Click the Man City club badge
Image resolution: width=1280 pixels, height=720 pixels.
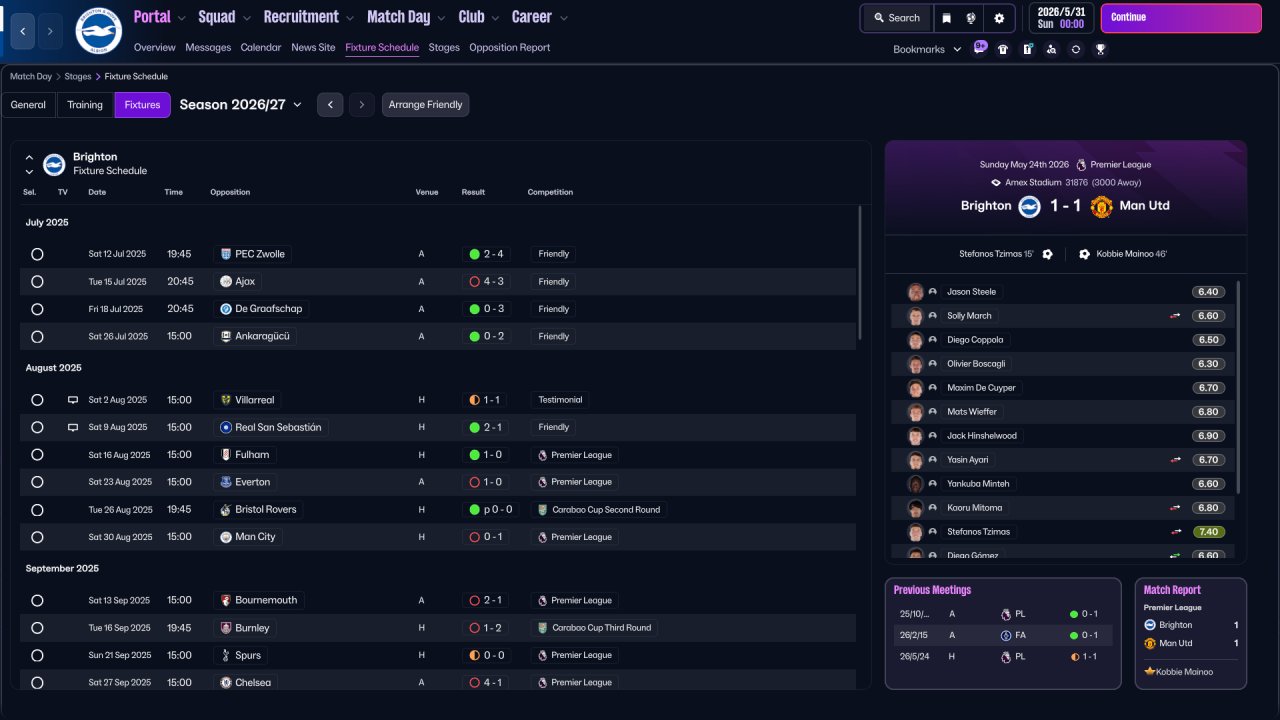tap(226, 537)
